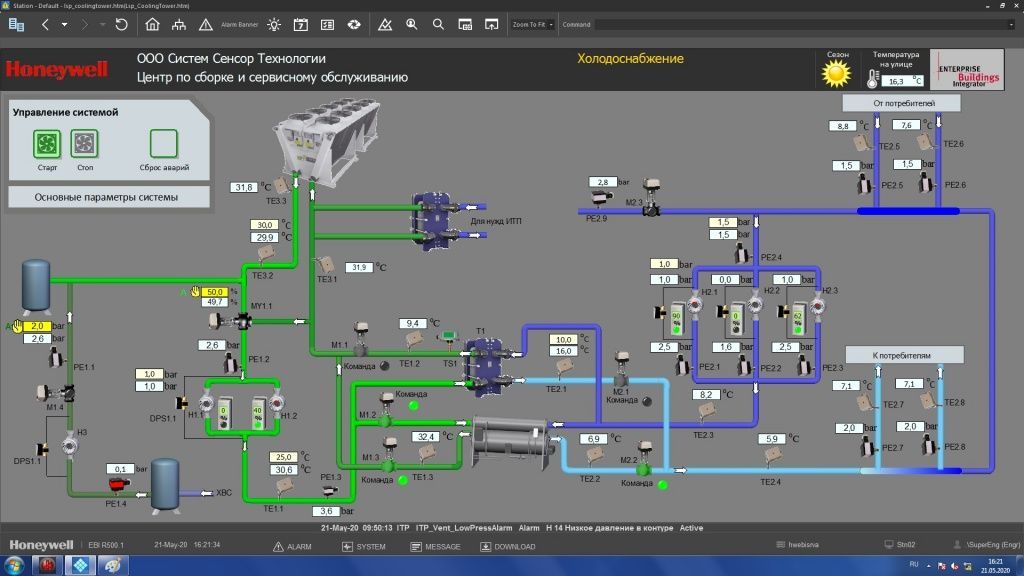Open the back history dropdown arrow
This screenshot has height=576, width=1024.
pos(65,24)
